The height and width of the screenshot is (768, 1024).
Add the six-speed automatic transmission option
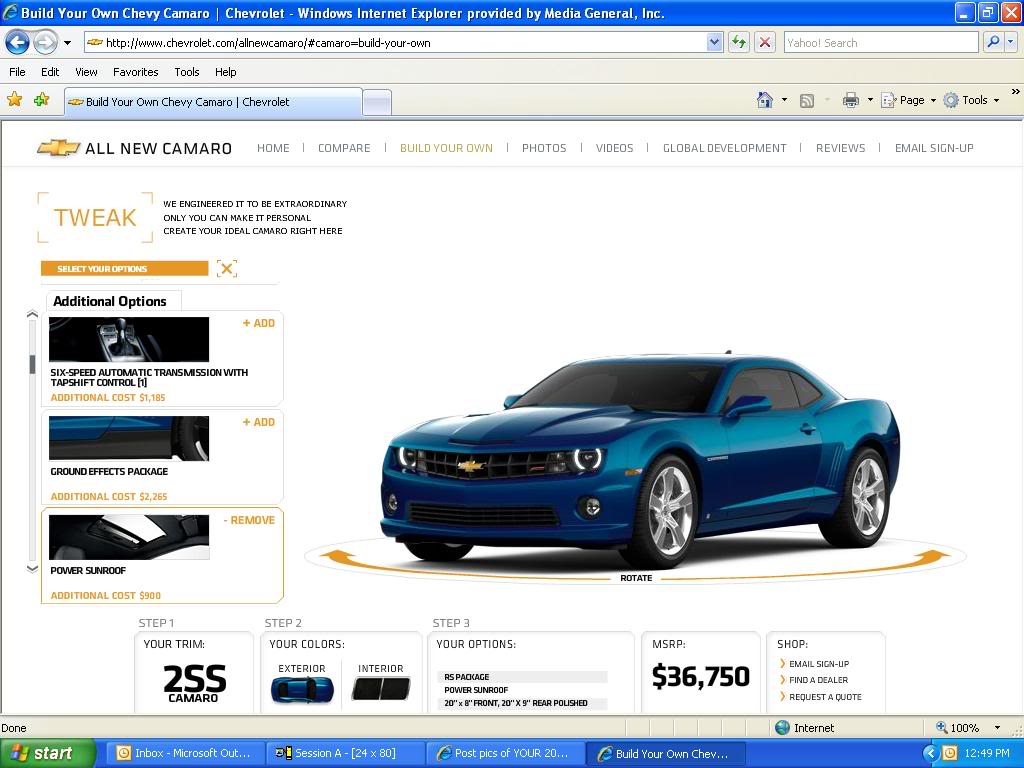click(x=259, y=323)
